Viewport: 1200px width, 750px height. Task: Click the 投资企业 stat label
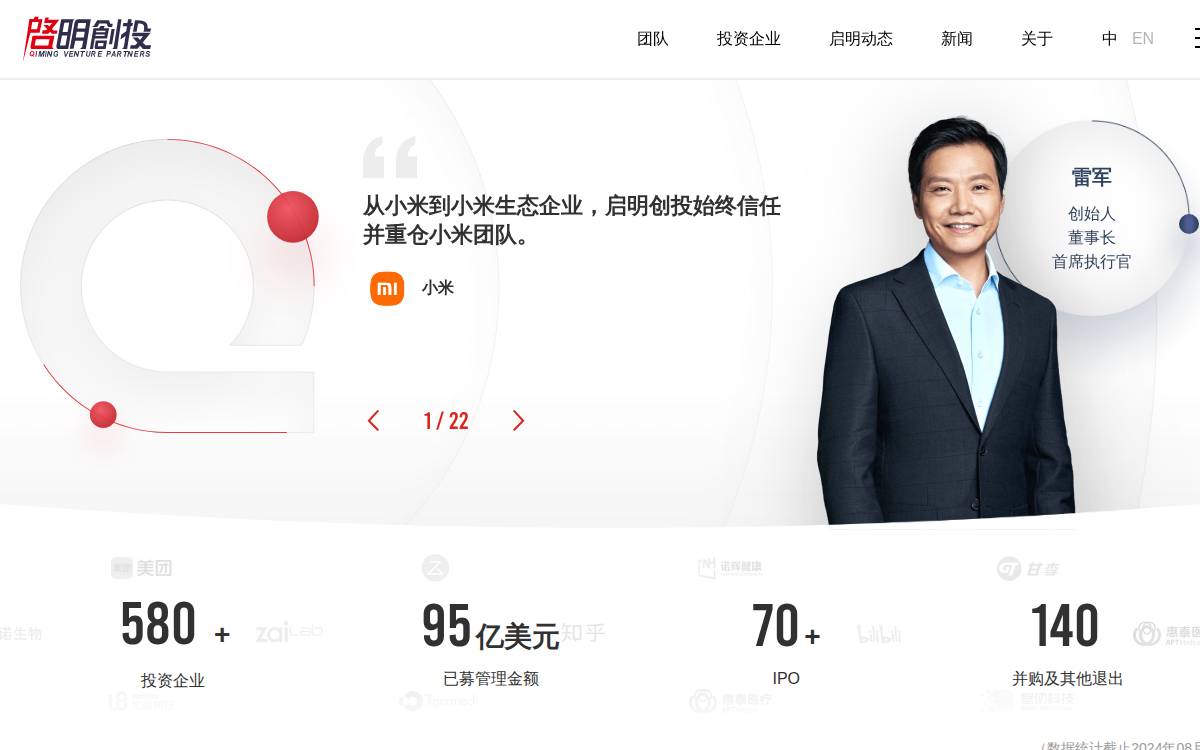[x=173, y=680]
